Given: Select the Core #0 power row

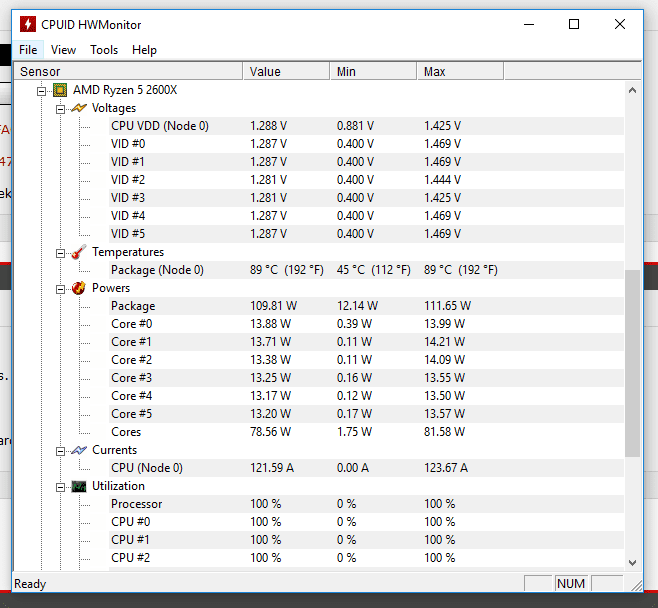Looking at the screenshot, I should (x=366, y=324).
